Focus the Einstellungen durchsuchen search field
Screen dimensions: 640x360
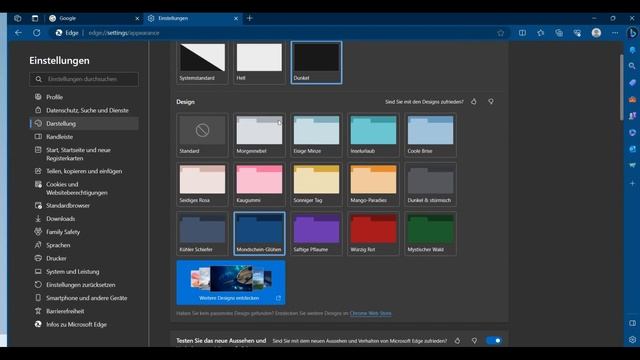coord(84,79)
